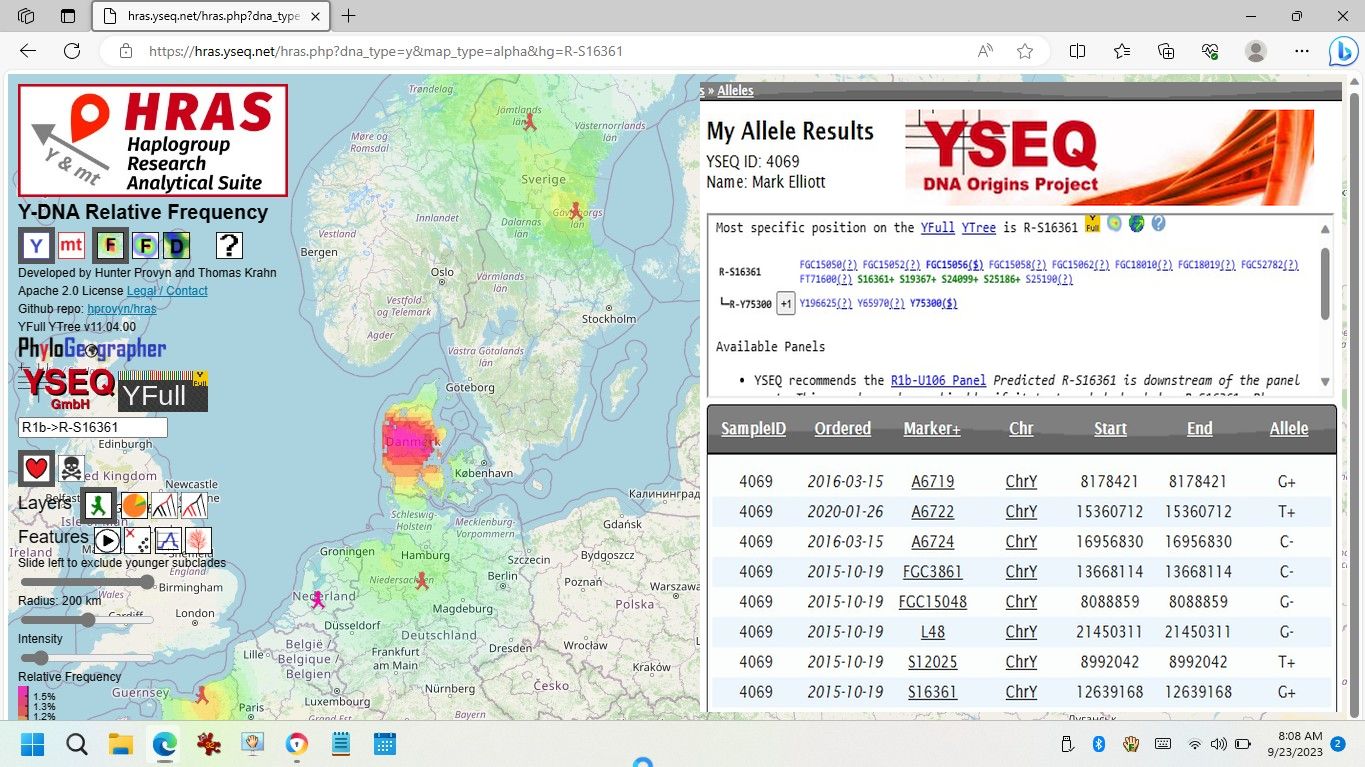Open marker S16361 in the table

[932, 691]
